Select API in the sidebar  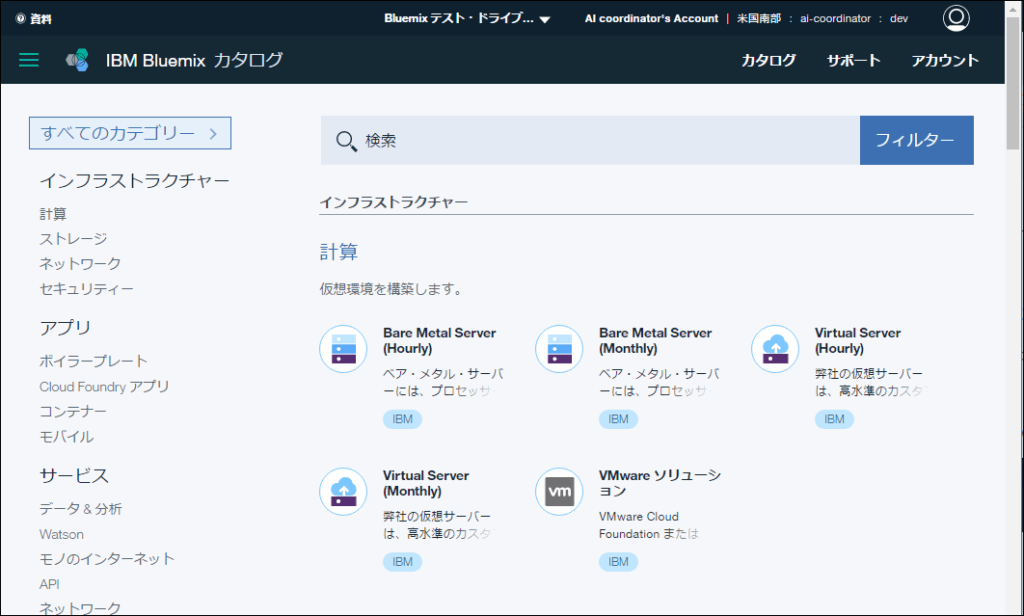(x=50, y=584)
